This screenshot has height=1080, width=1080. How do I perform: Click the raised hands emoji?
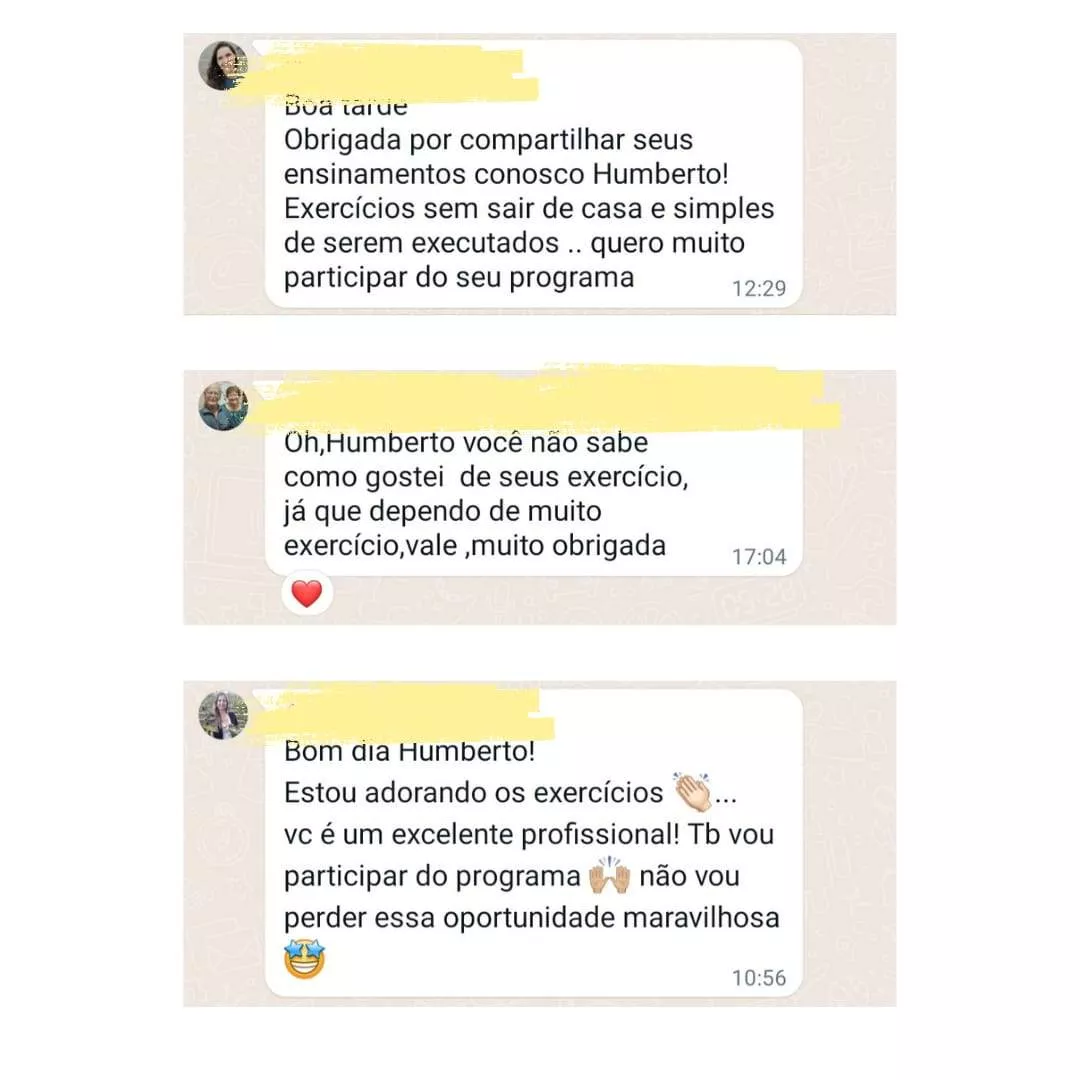click(x=610, y=876)
